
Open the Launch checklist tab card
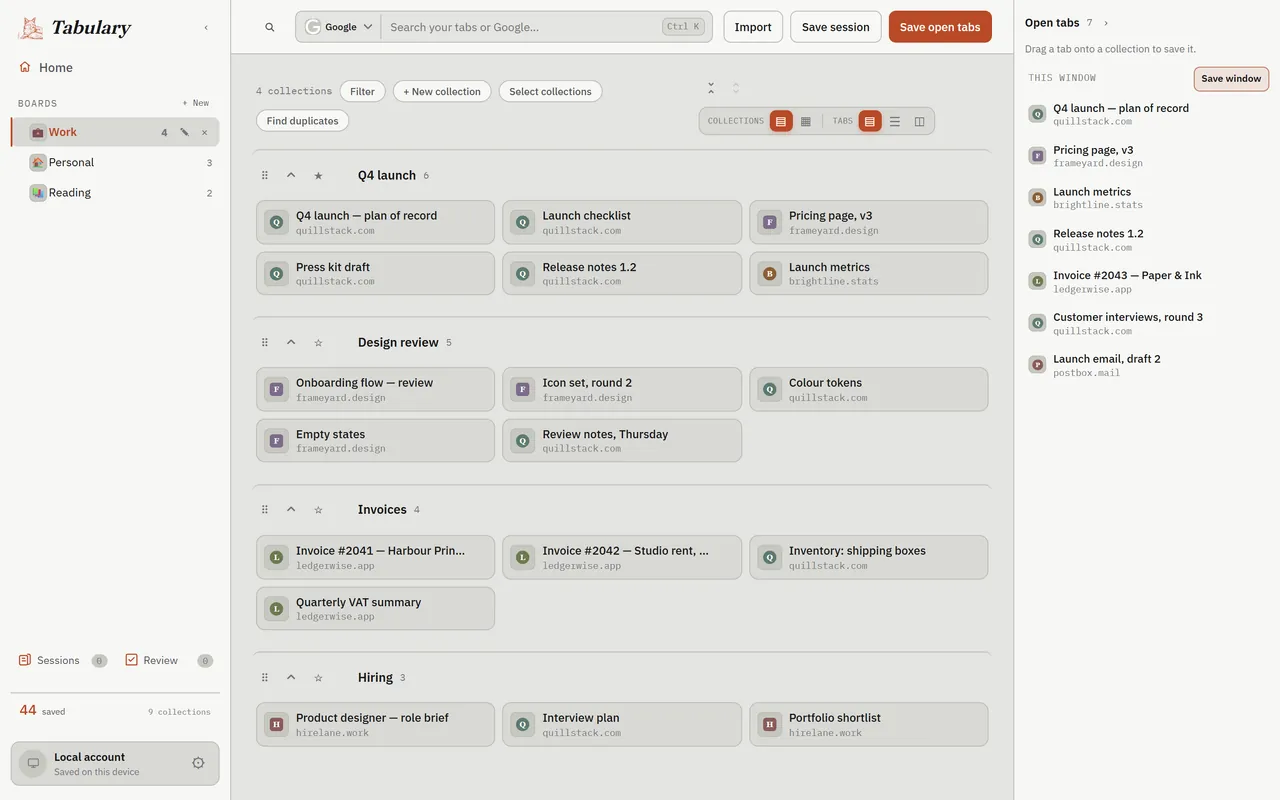coord(622,222)
